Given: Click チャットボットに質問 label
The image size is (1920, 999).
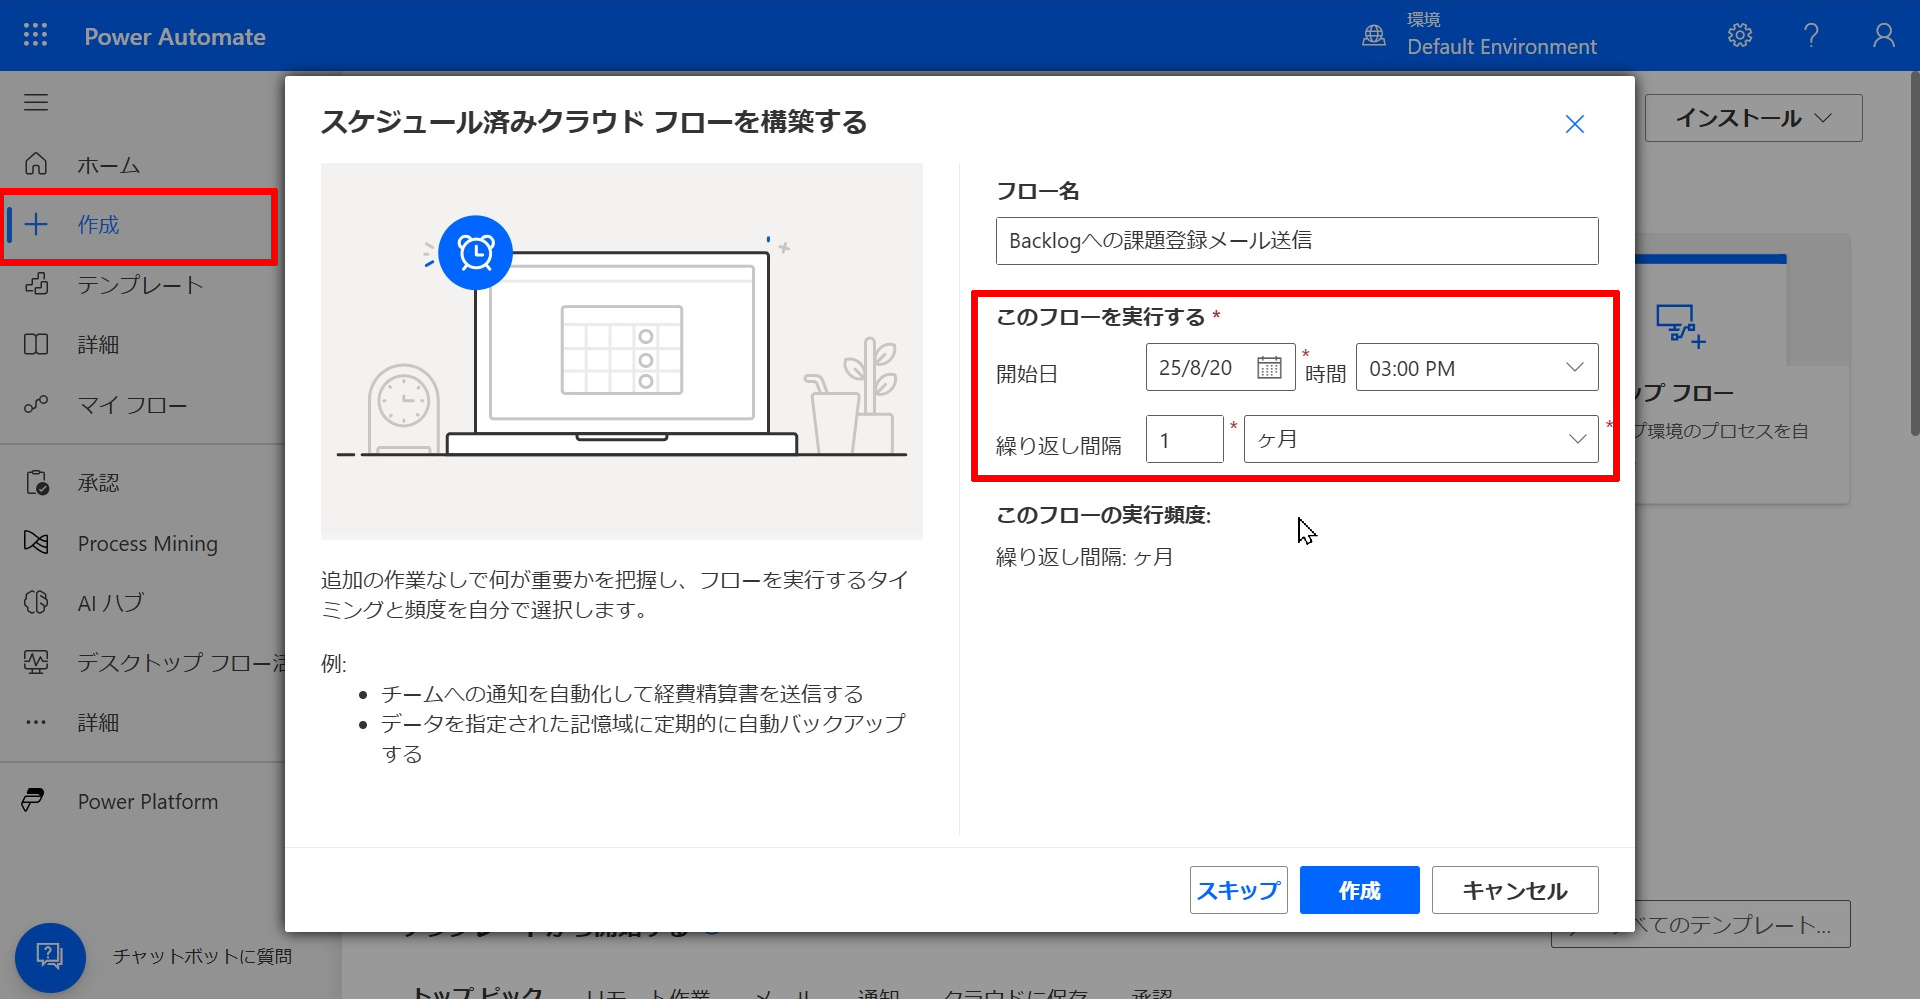Looking at the screenshot, I should tap(202, 956).
